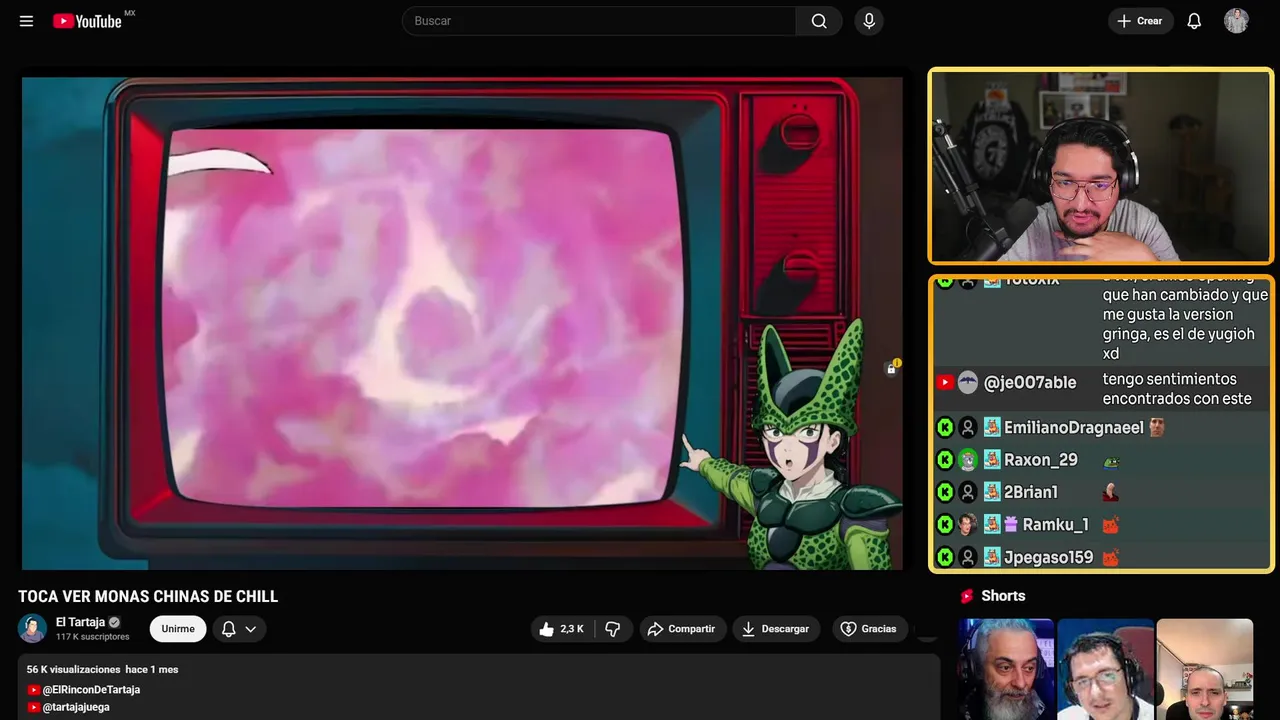Image resolution: width=1280 pixels, height=720 pixels.
Task: Click emote in EmilianoDragnaeel message
Action: pyautogui.click(x=1157, y=428)
